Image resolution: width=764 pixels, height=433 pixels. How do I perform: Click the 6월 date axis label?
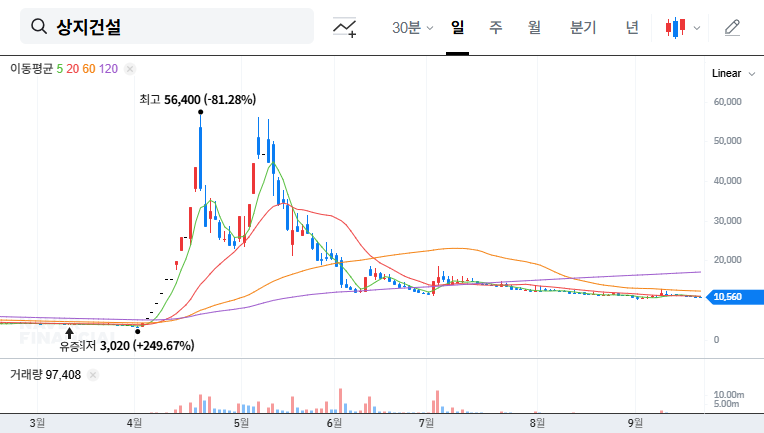(x=334, y=423)
